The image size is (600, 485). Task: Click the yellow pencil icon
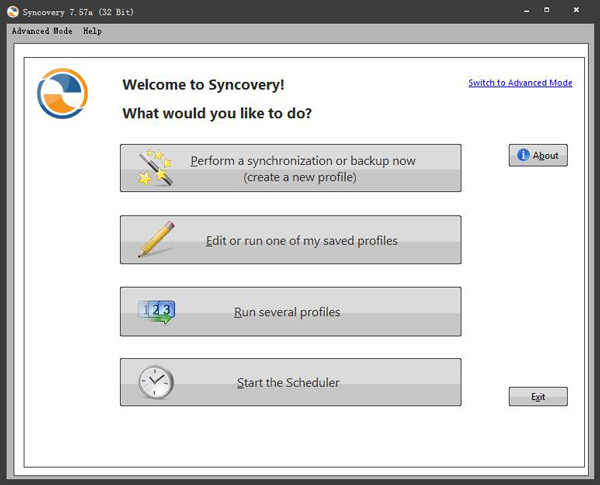tap(157, 239)
